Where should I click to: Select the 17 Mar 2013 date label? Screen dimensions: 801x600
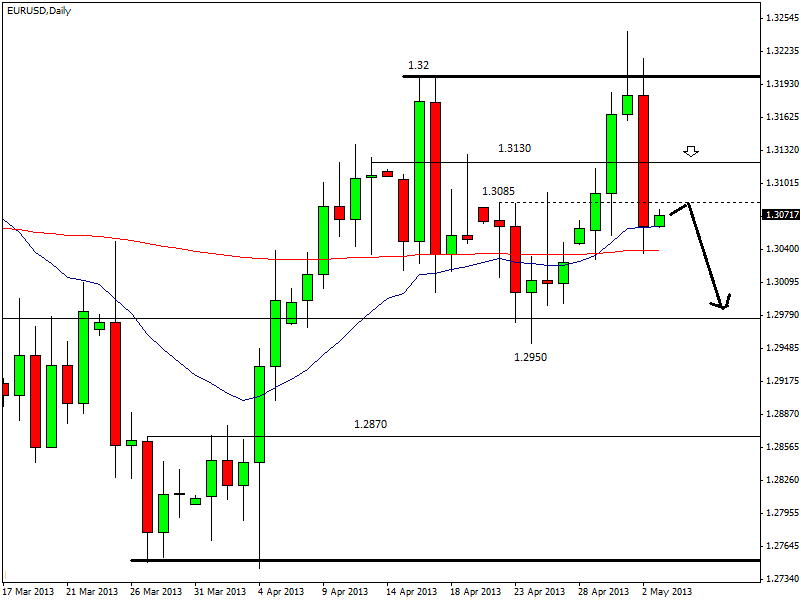(29, 591)
